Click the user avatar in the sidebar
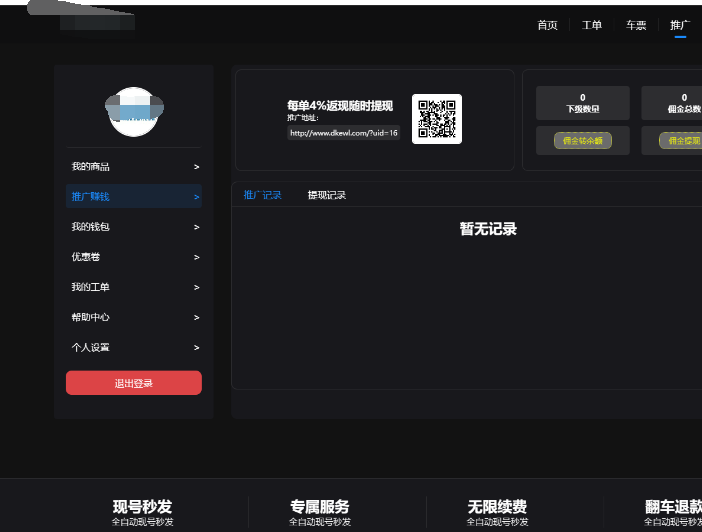This screenshot has width=702, height=532. click(134, 111)
